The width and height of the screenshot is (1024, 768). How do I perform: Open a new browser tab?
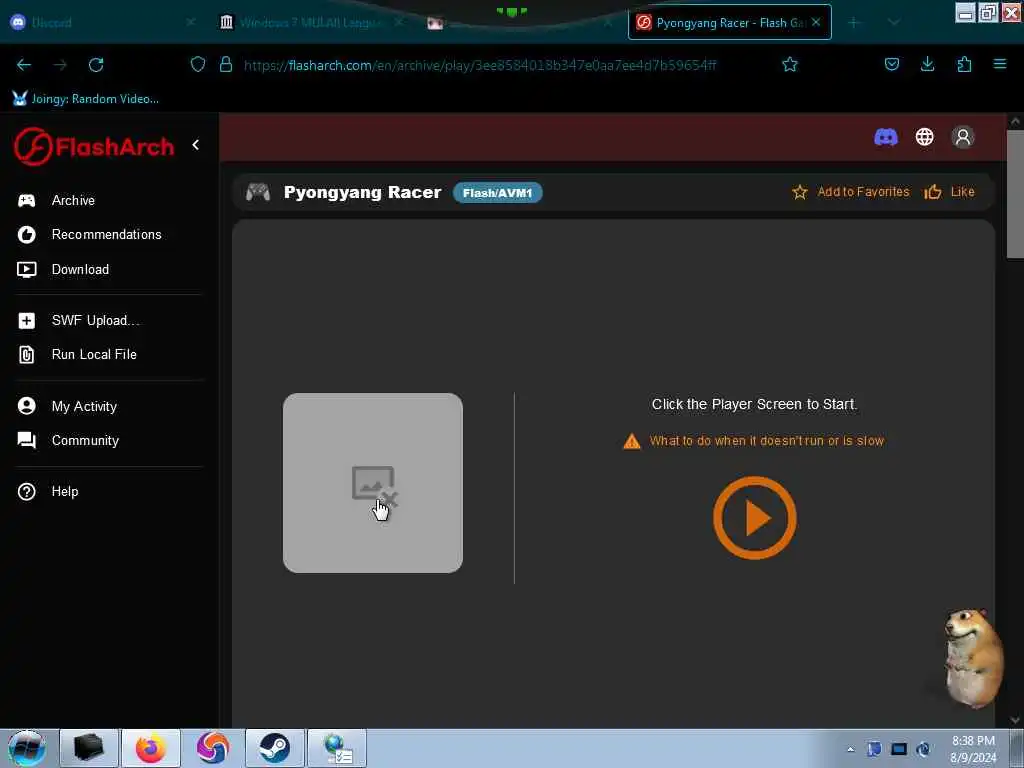(x=854, y=22)
